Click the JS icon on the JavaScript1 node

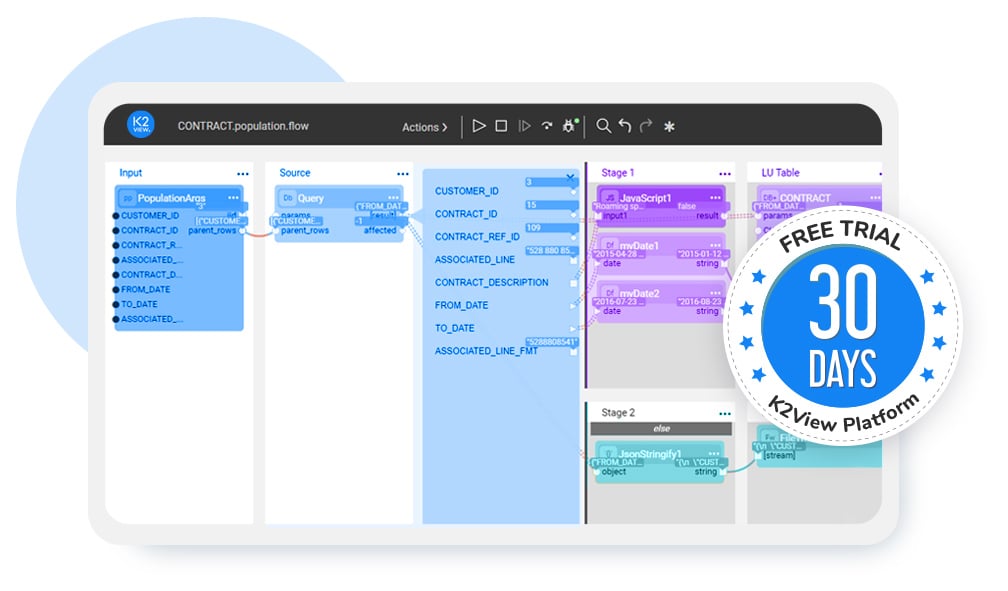[x=609, y=195]
